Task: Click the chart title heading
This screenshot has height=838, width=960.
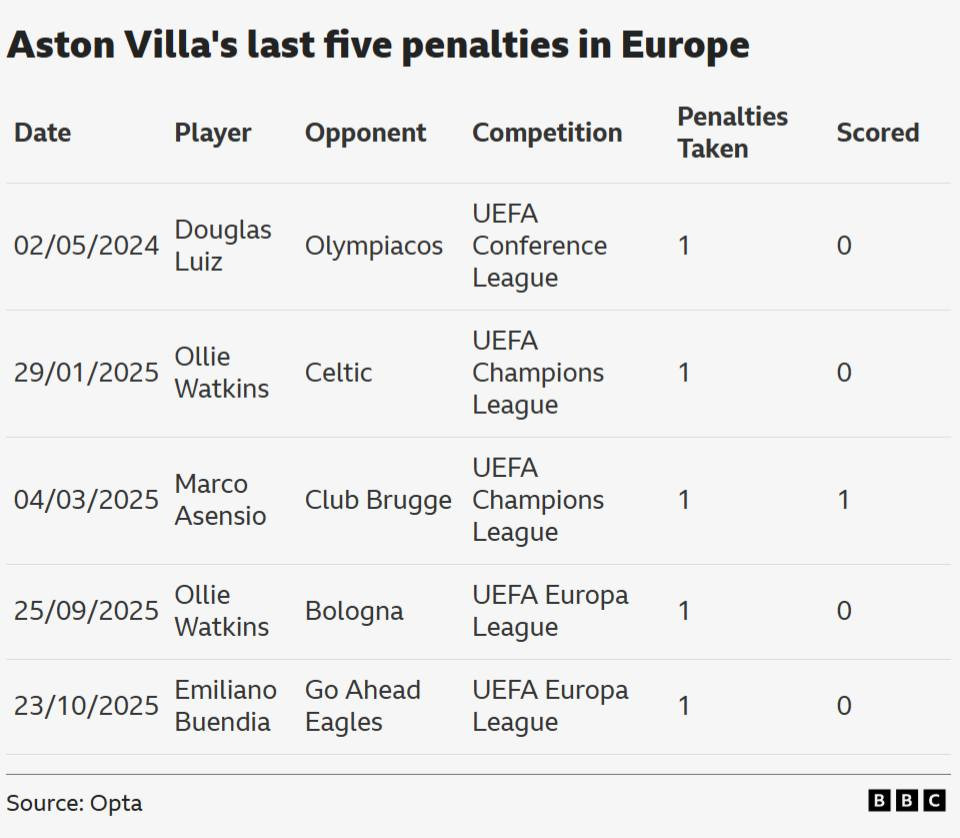Action: [x=378, y=46]
